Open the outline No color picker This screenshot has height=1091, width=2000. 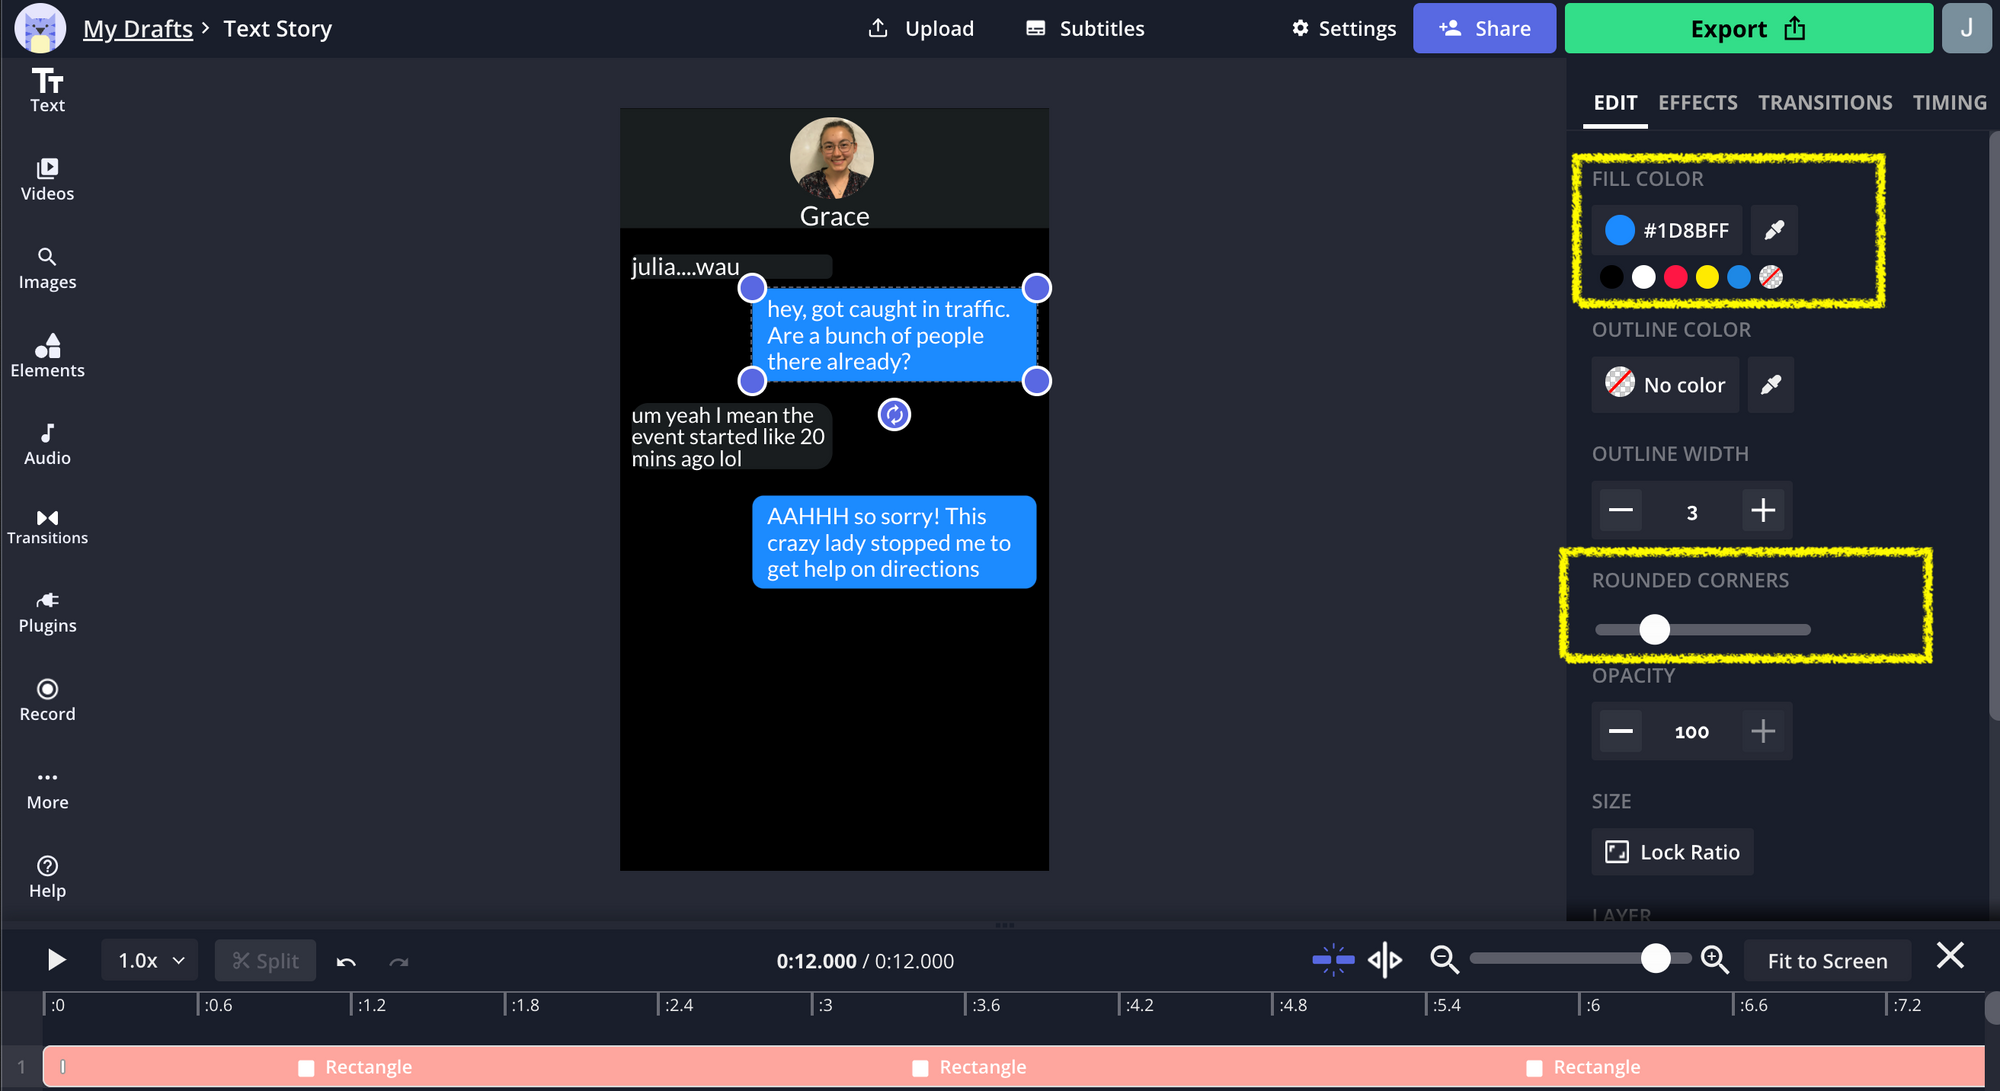(1666, 385)
